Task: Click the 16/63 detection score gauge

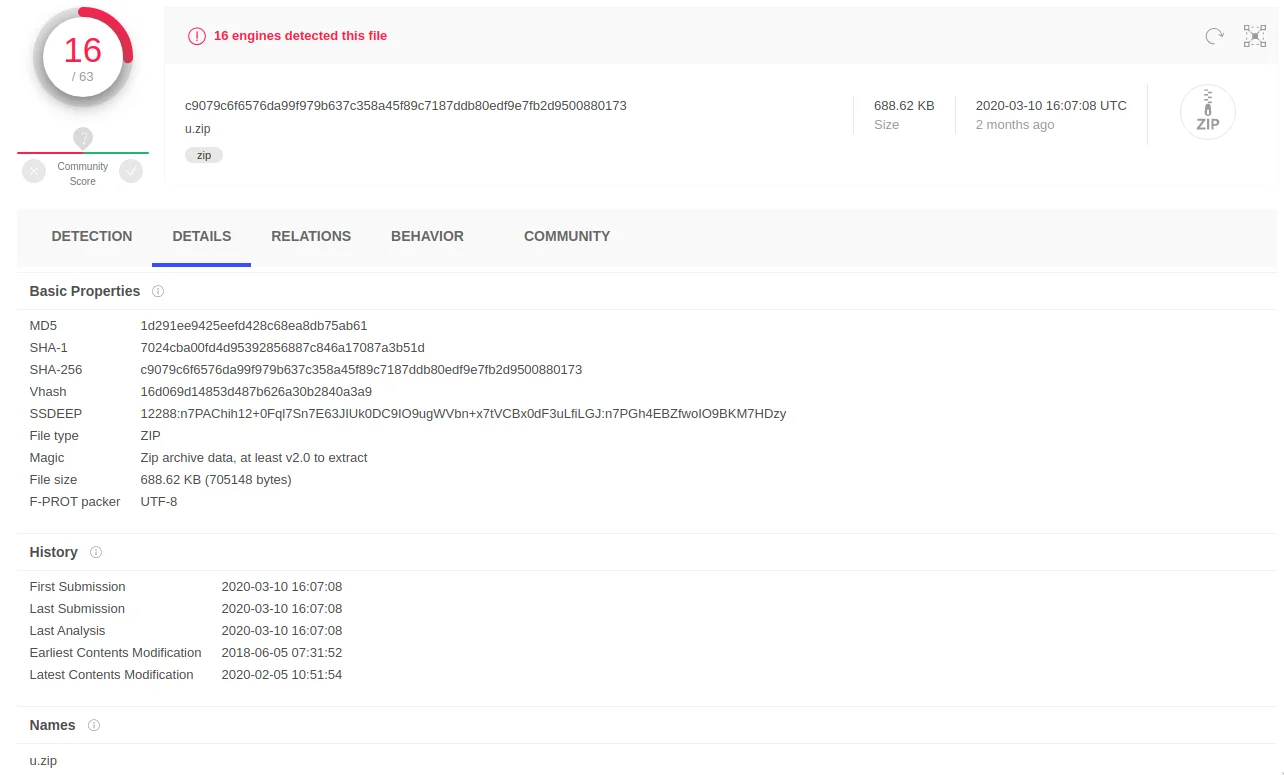Action: coord(83,57)
